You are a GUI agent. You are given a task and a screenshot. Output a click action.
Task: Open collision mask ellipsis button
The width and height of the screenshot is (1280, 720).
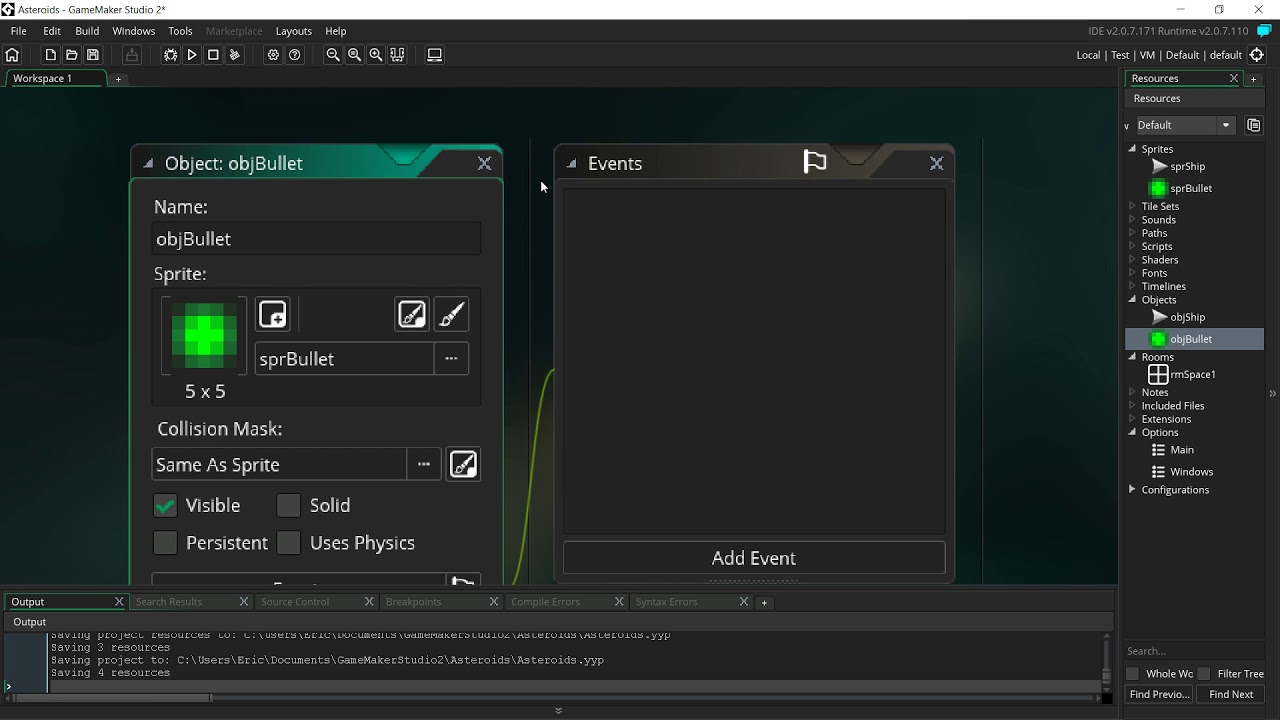pyautogui.click(x=424, y=464)
